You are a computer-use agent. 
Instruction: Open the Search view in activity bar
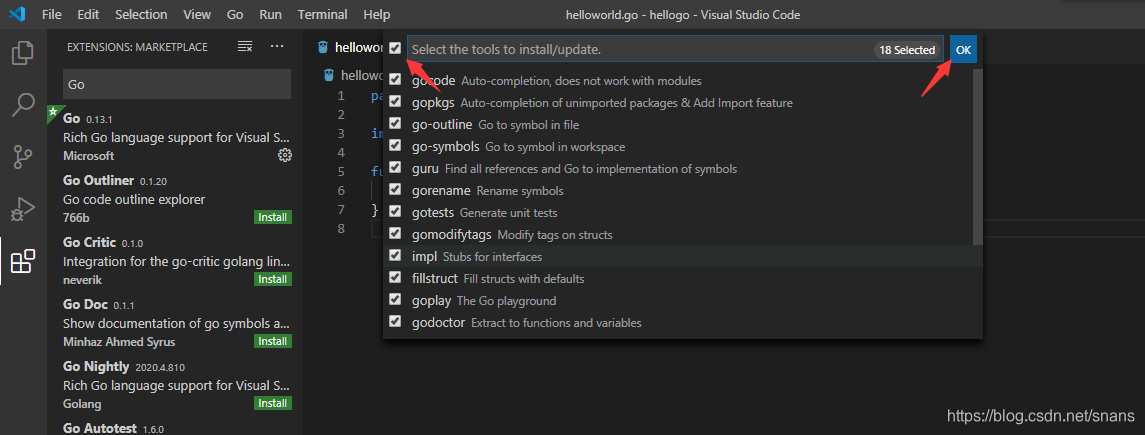23,105
